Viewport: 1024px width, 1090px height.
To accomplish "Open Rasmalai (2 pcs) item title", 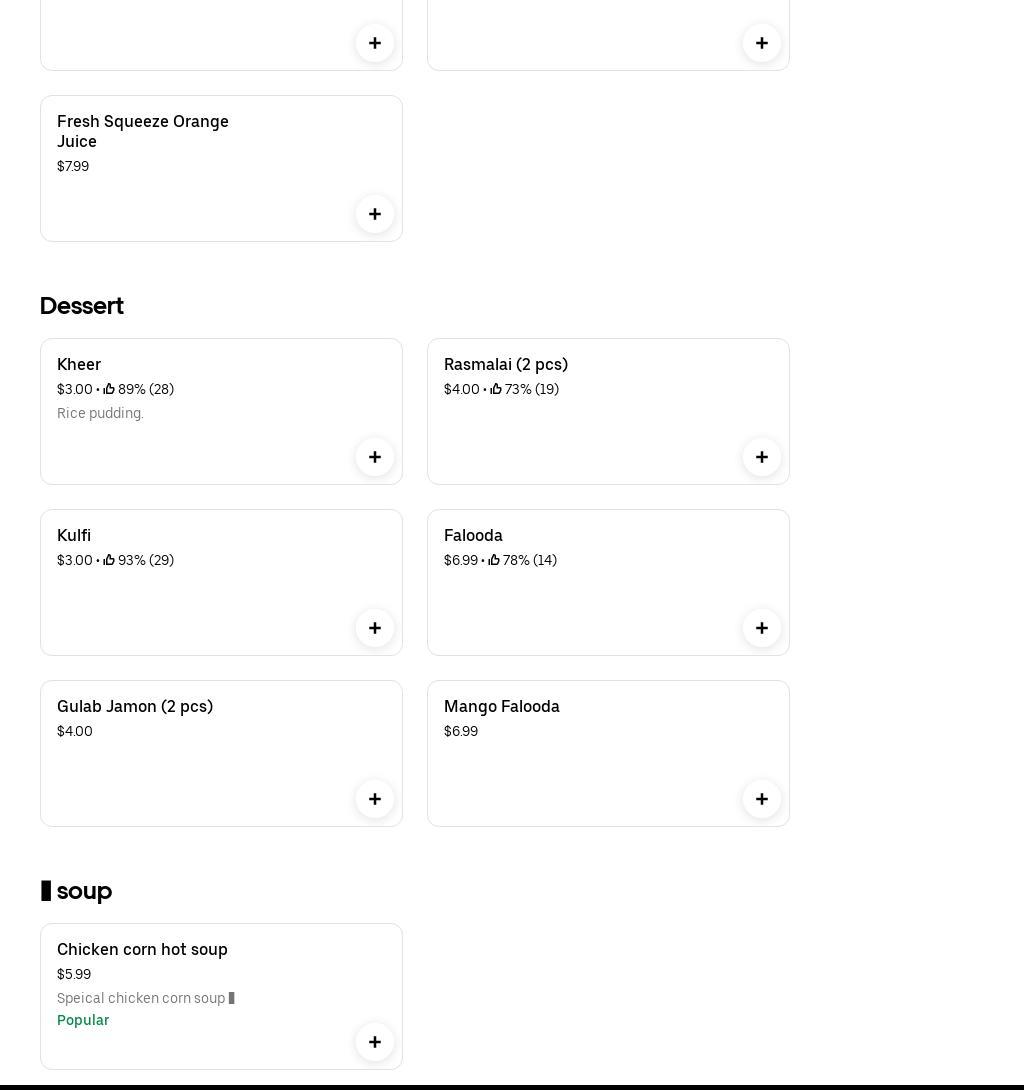I will [x=506, y=365].
